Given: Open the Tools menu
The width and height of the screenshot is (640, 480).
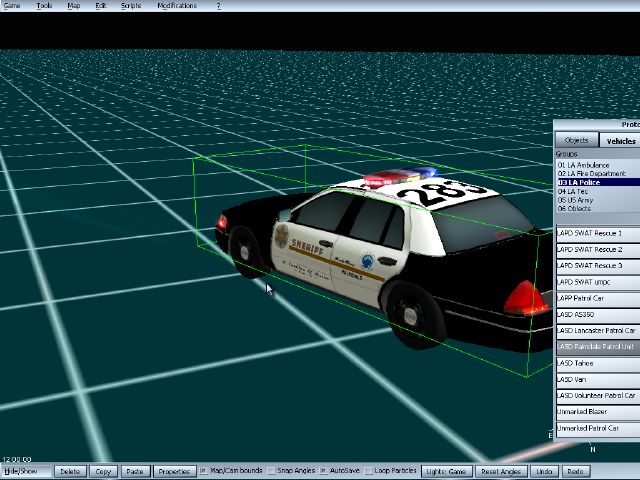Looking at the screenshot, I should click(x=44, y=6).
